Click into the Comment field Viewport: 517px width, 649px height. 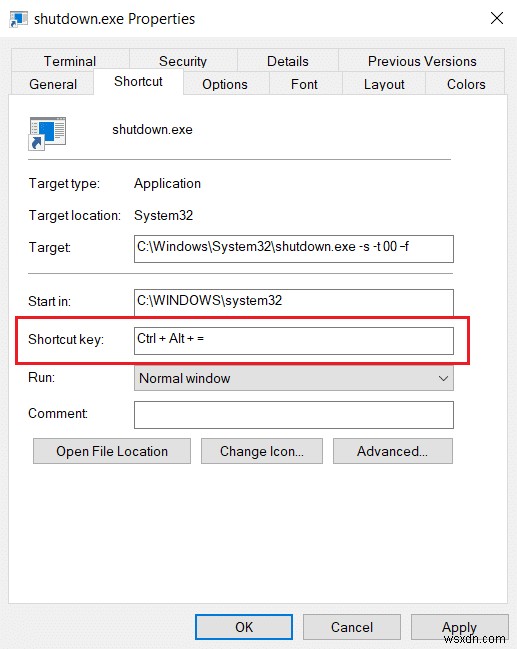tap(294, 415)
